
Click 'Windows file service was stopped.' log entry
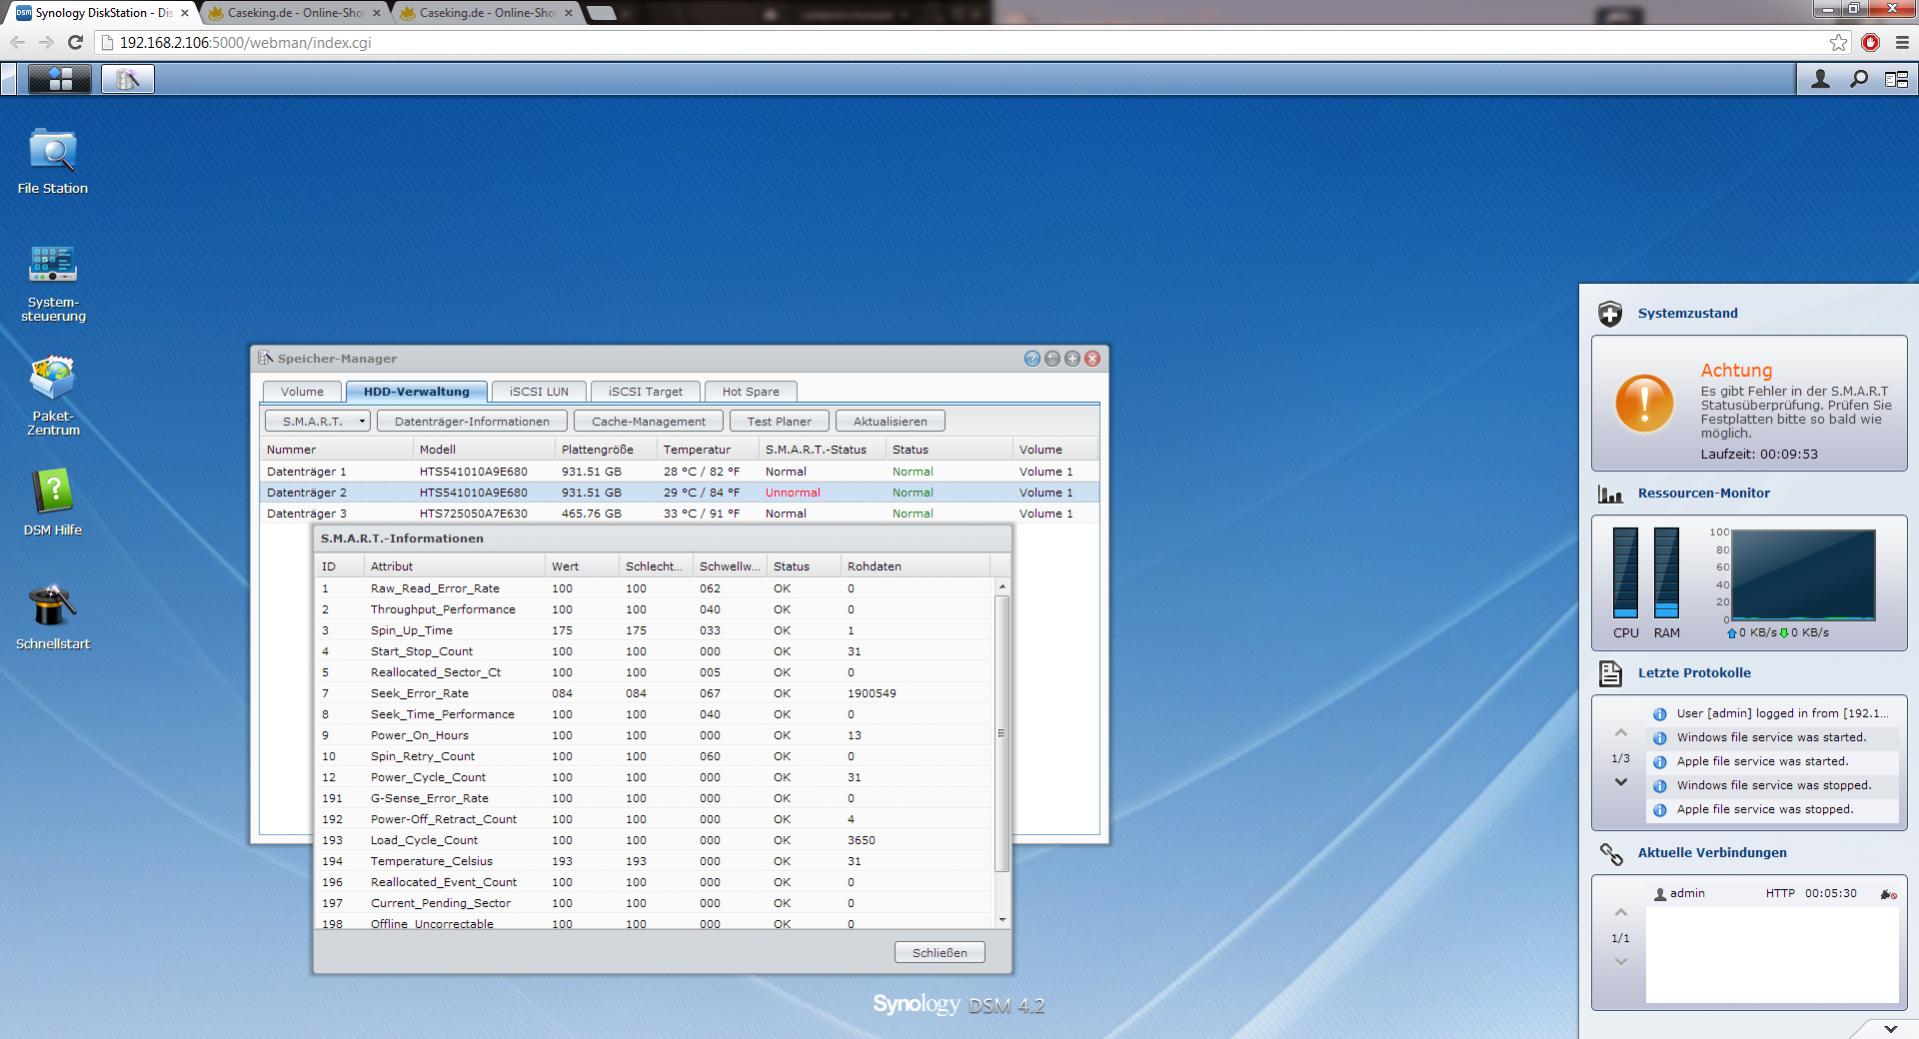tap(1773, 786)
